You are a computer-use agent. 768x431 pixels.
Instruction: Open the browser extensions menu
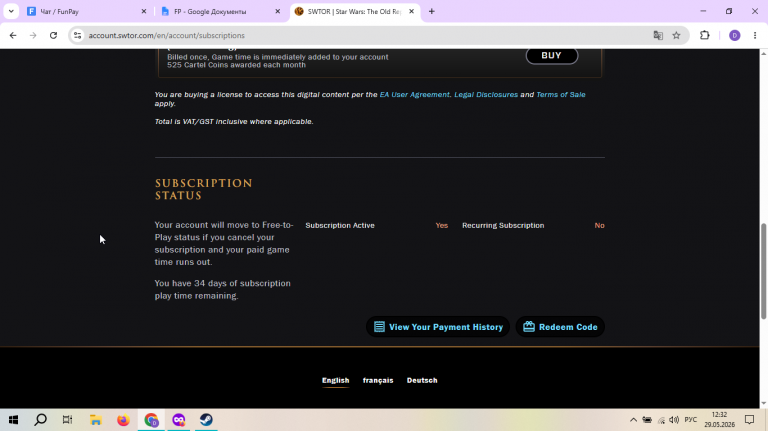pyautogui.click(x=704, y=35)
